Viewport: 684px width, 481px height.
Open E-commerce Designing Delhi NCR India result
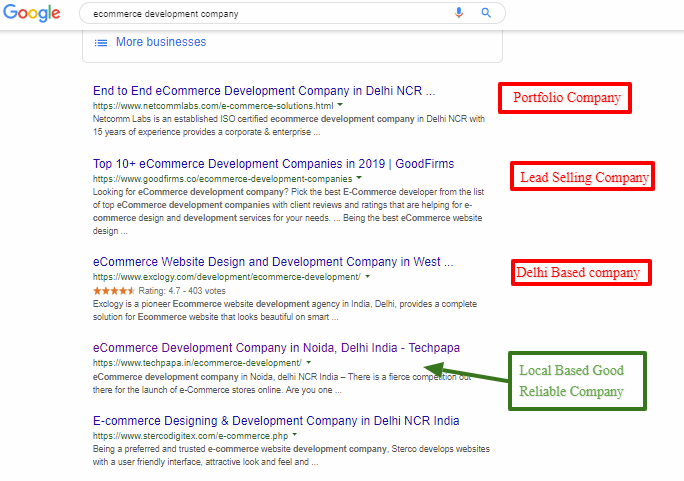coord(276,421)
